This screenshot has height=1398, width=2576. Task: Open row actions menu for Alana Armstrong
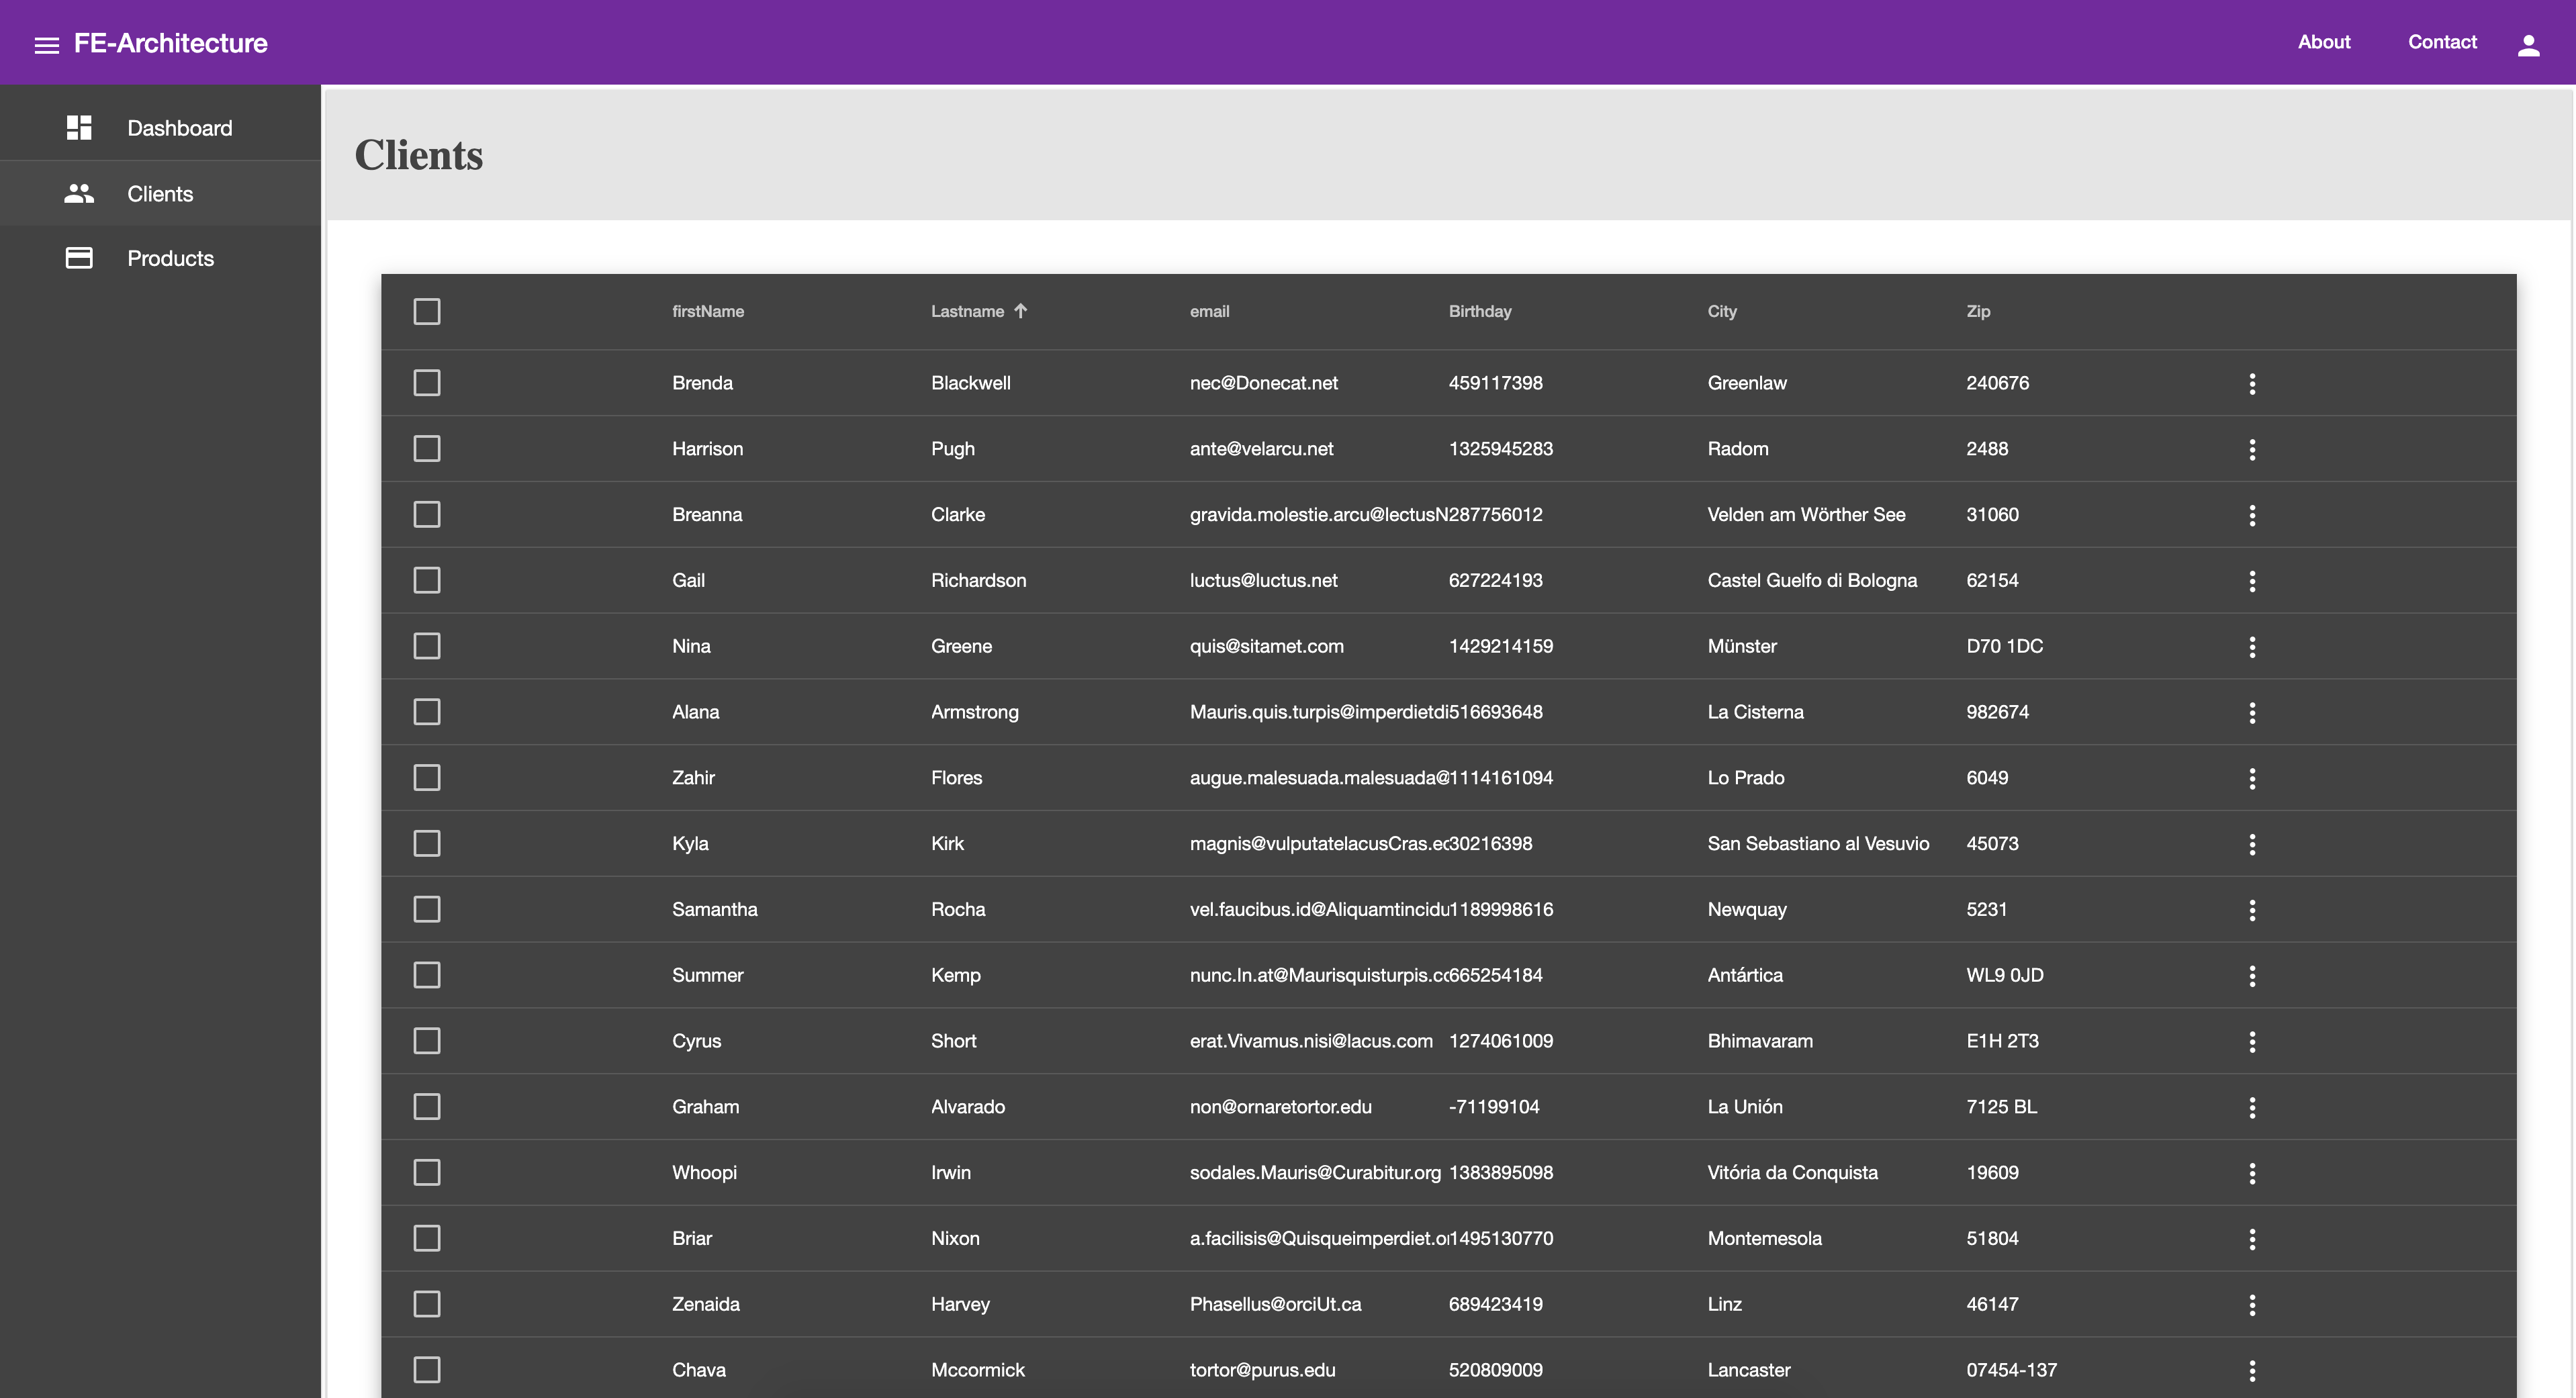click(x=2252, y=712)
